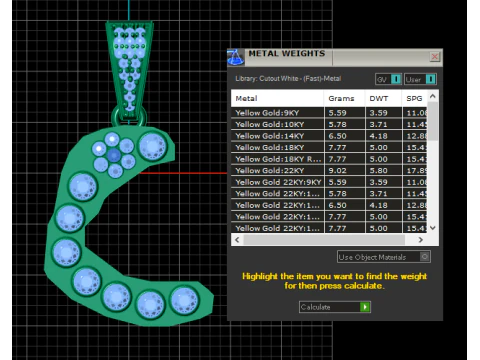
Task: Click the 6.50 grams in 14KY row
Action: click(x=337, y=136)
